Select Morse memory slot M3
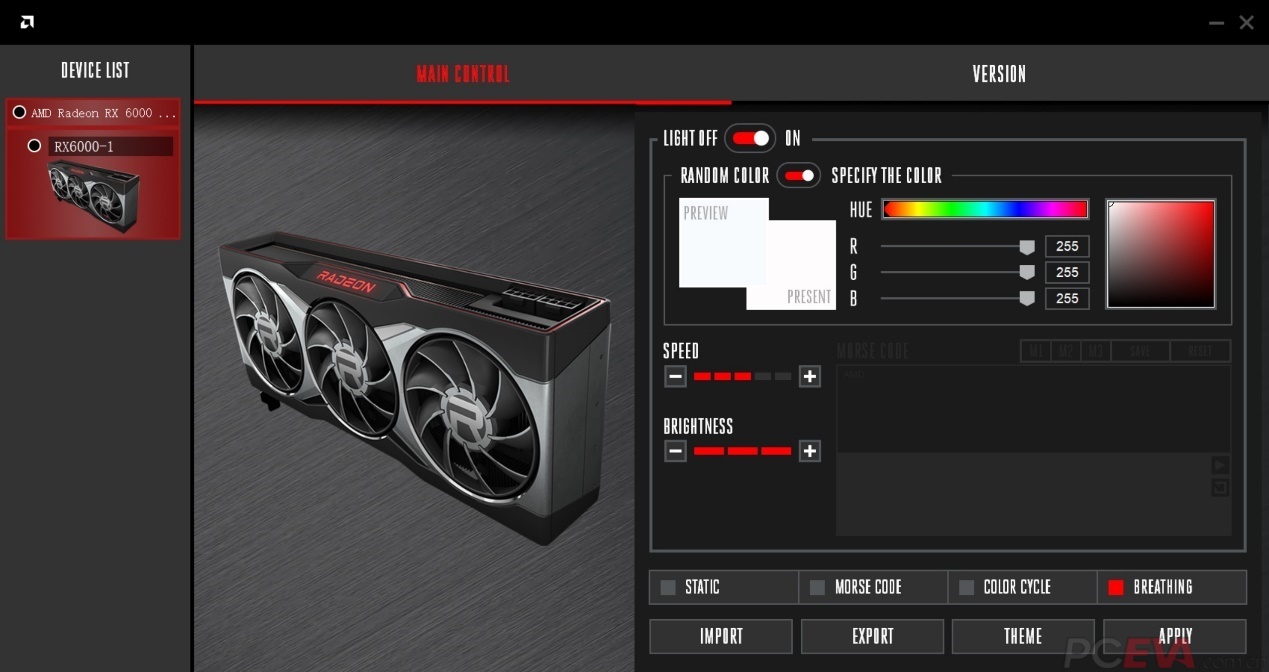Viewport: 1269px width, 672px height. 1096,351
